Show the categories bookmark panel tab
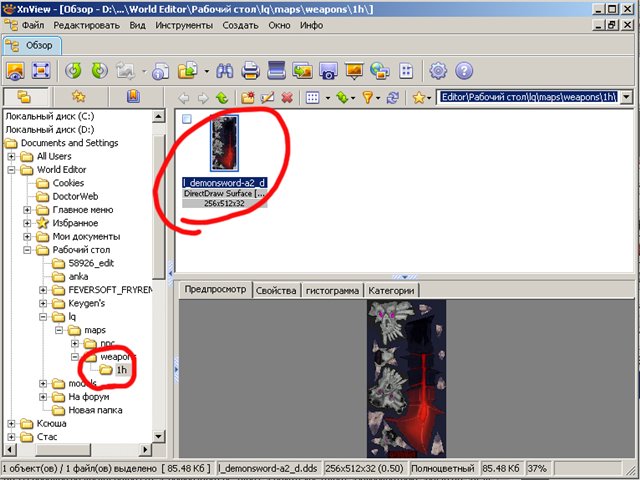The height and width of the screenshot is (480, 640). 133,97
